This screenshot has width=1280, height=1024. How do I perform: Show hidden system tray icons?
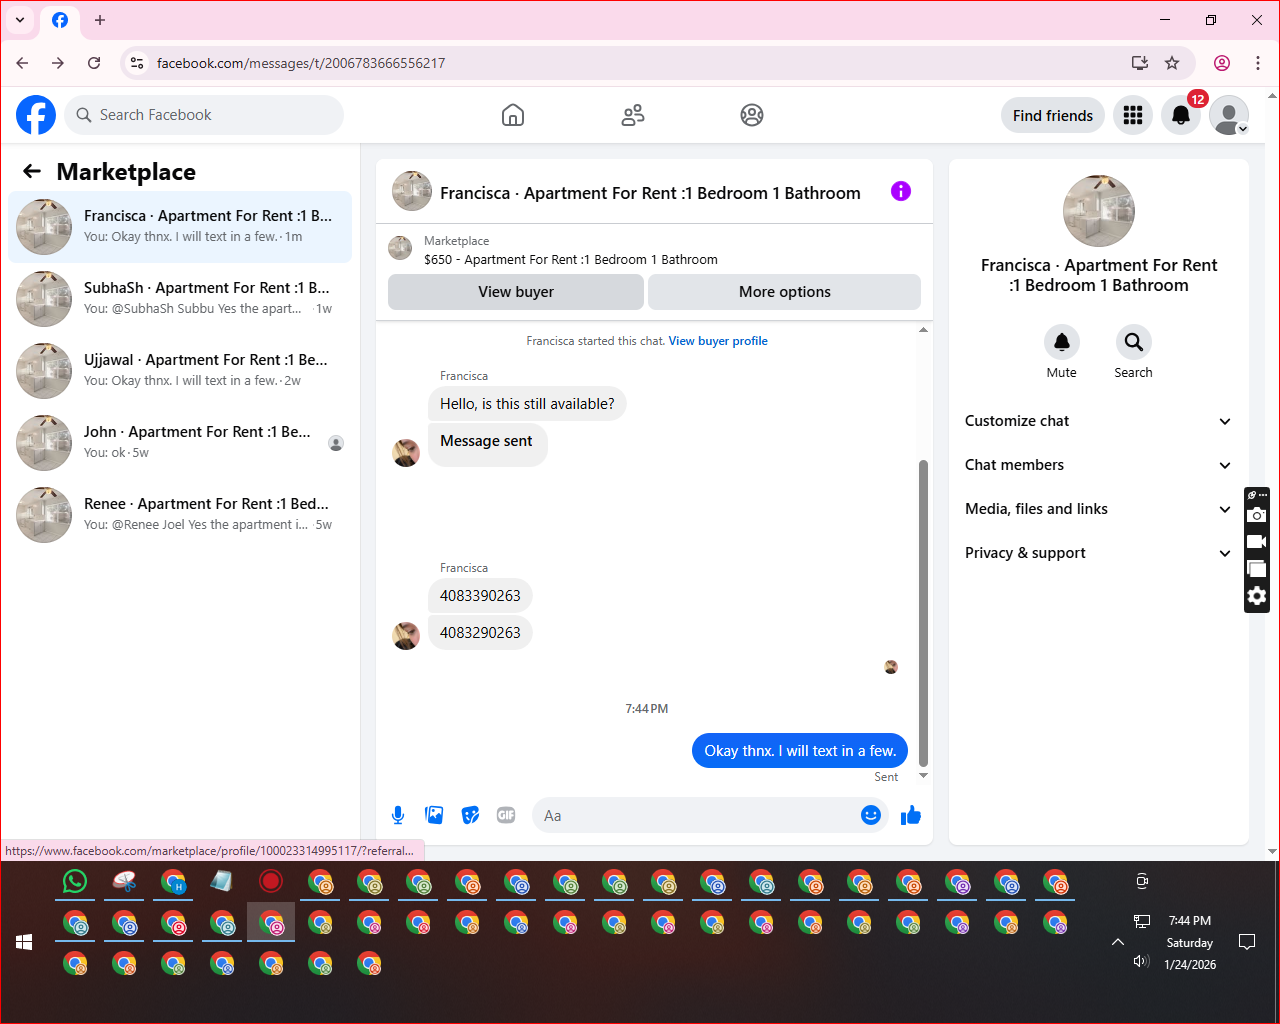(x=1118, y=942)
